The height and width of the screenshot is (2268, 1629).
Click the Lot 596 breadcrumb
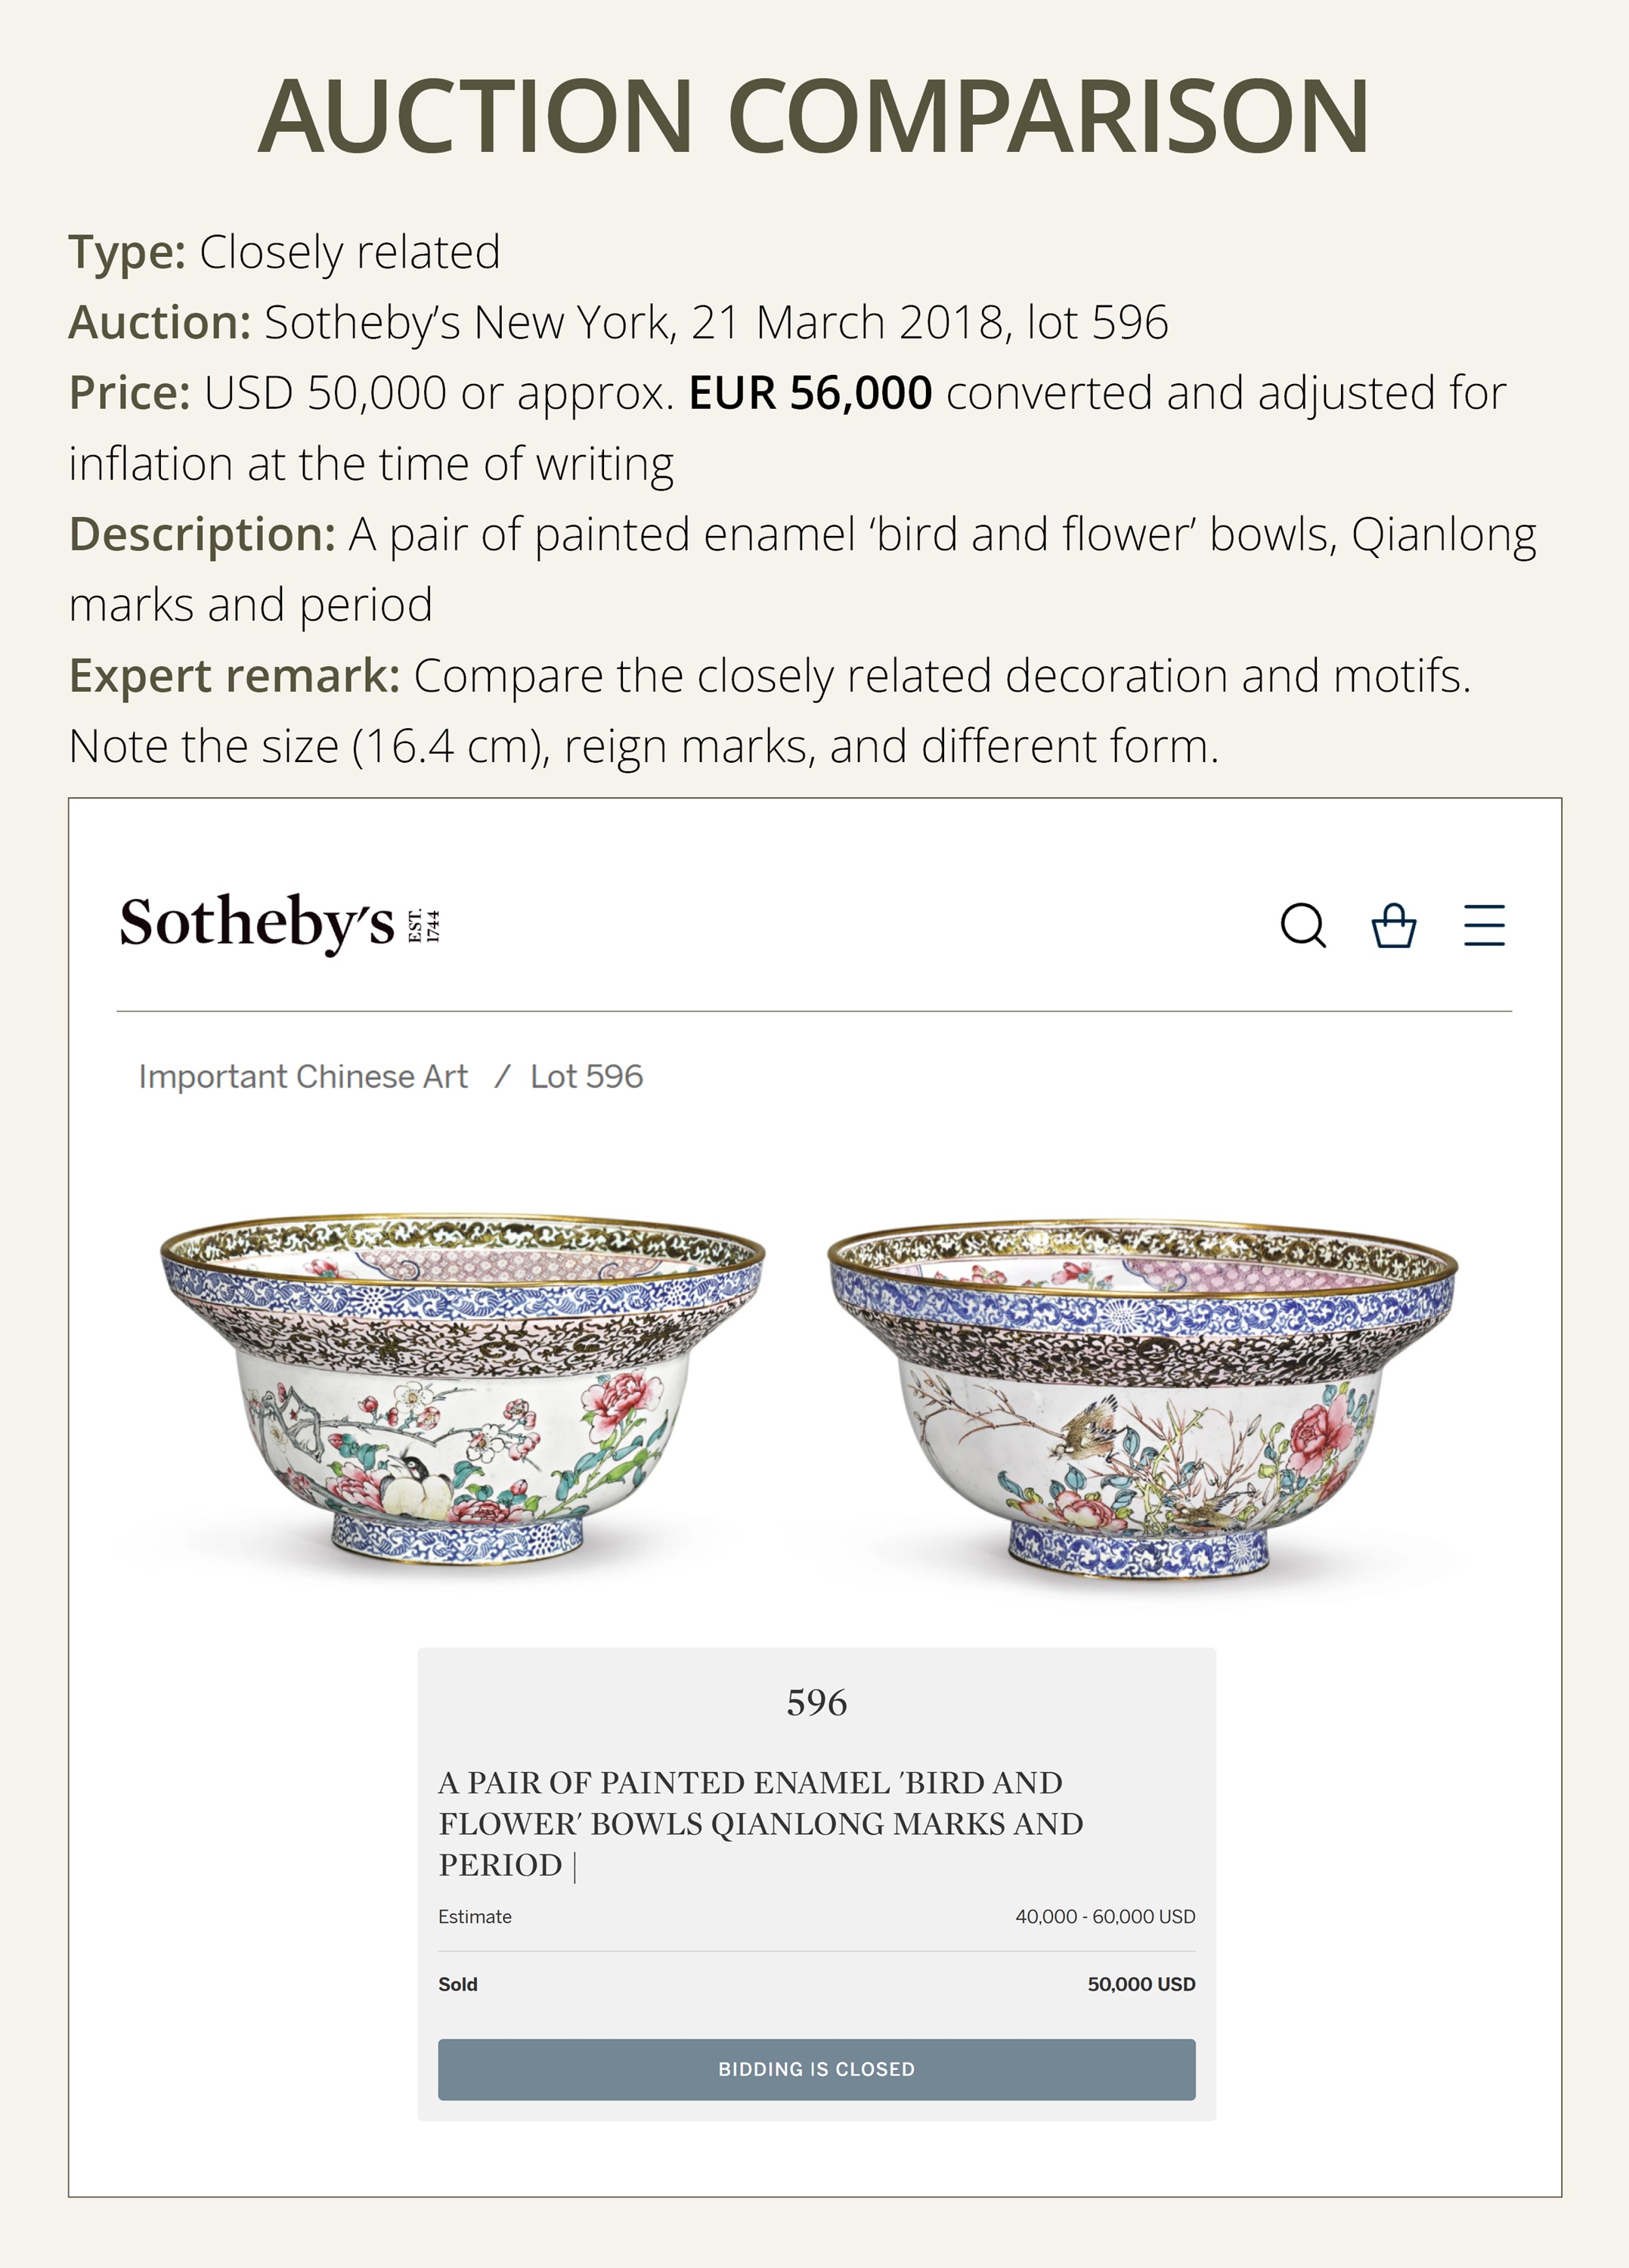586,1077
